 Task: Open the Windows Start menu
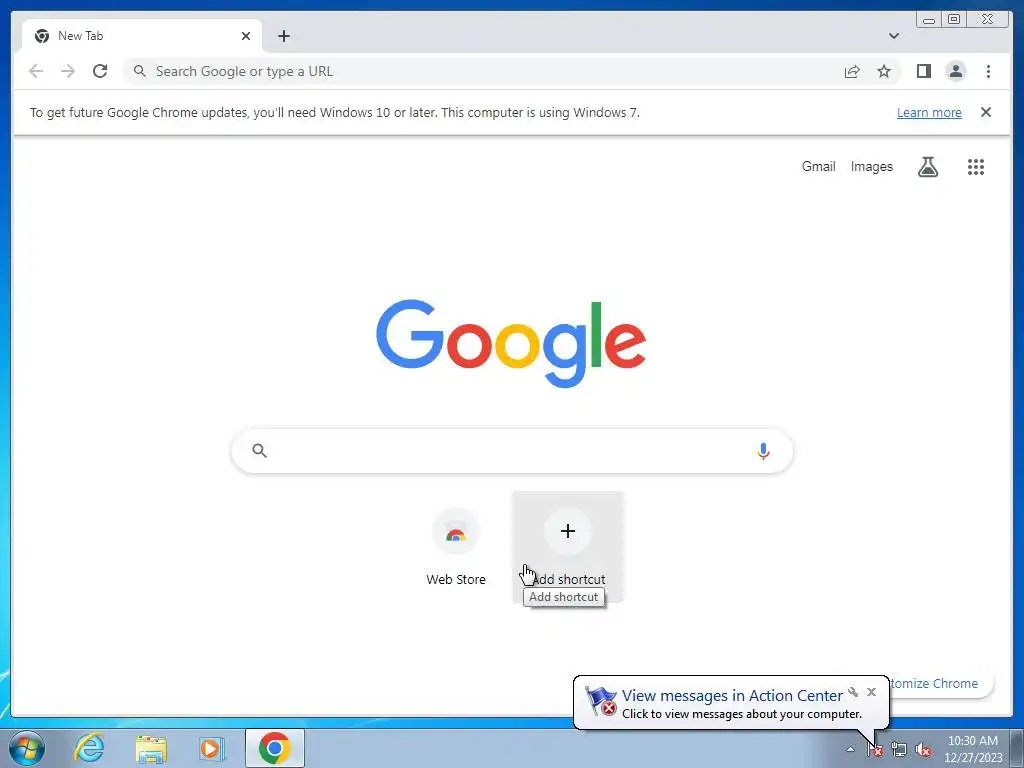pos(27,748)
